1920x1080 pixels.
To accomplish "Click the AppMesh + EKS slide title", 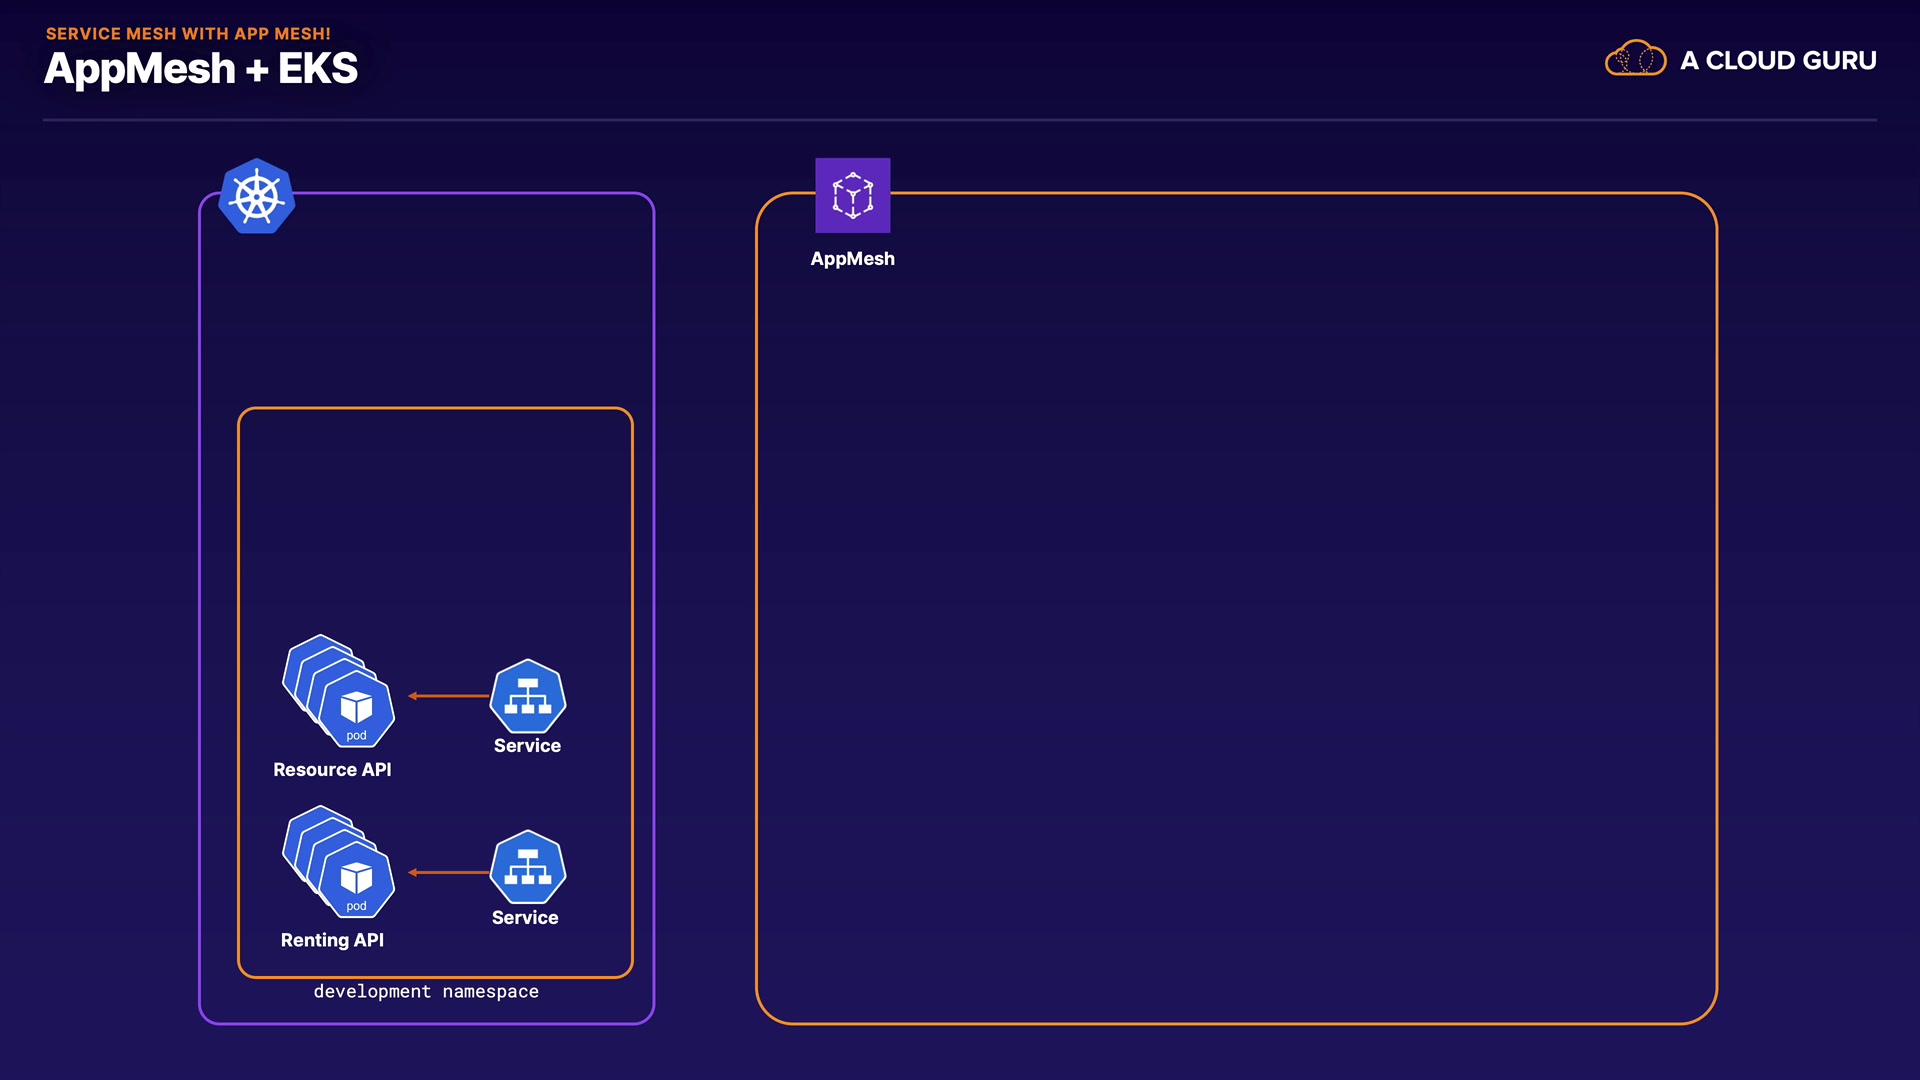I will pos(201,69).
